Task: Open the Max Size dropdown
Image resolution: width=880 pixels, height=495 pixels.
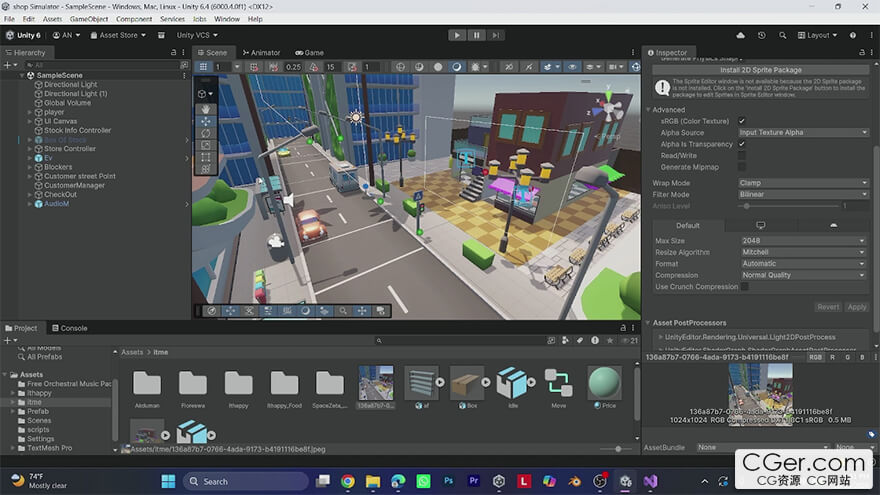Action: point(804,240)
